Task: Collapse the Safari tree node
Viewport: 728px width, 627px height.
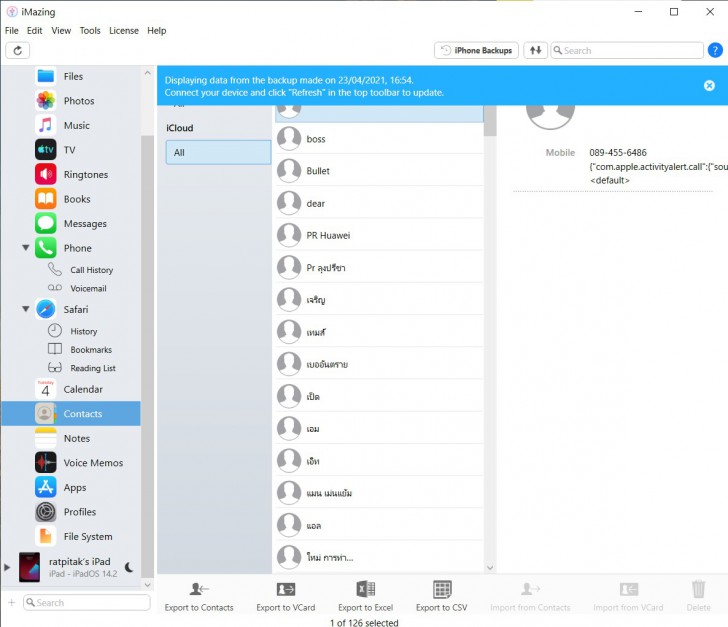Action: pyautogui.click(x=26, y=309)
